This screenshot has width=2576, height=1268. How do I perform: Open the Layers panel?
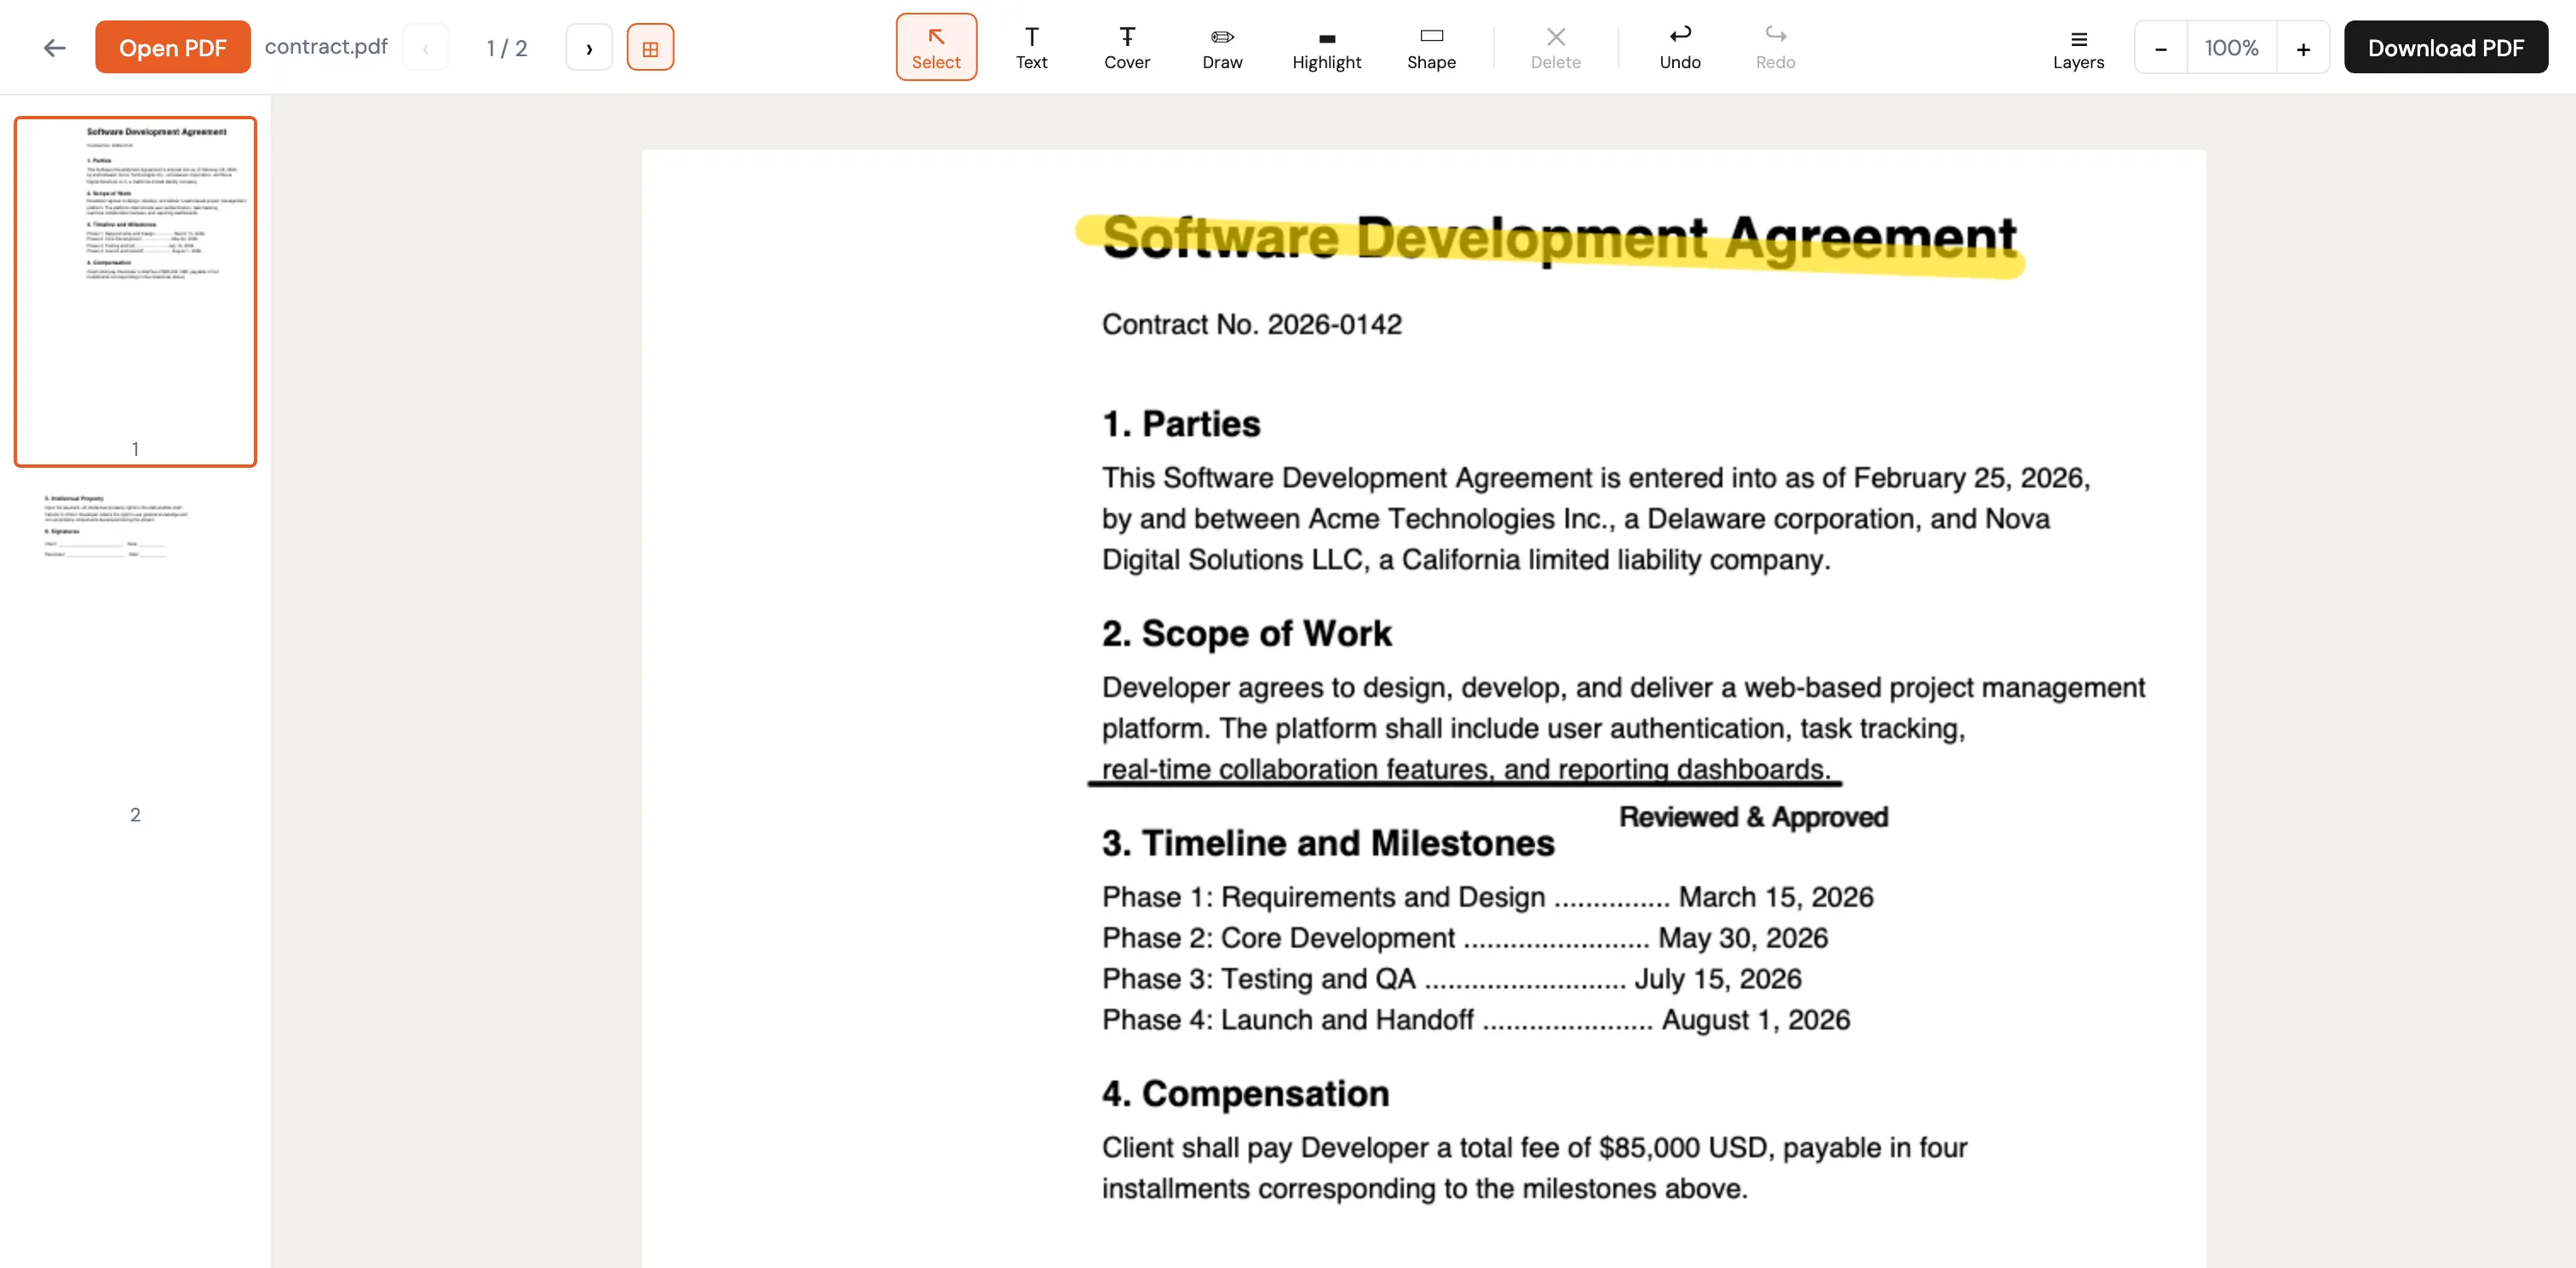point(2078,46)
